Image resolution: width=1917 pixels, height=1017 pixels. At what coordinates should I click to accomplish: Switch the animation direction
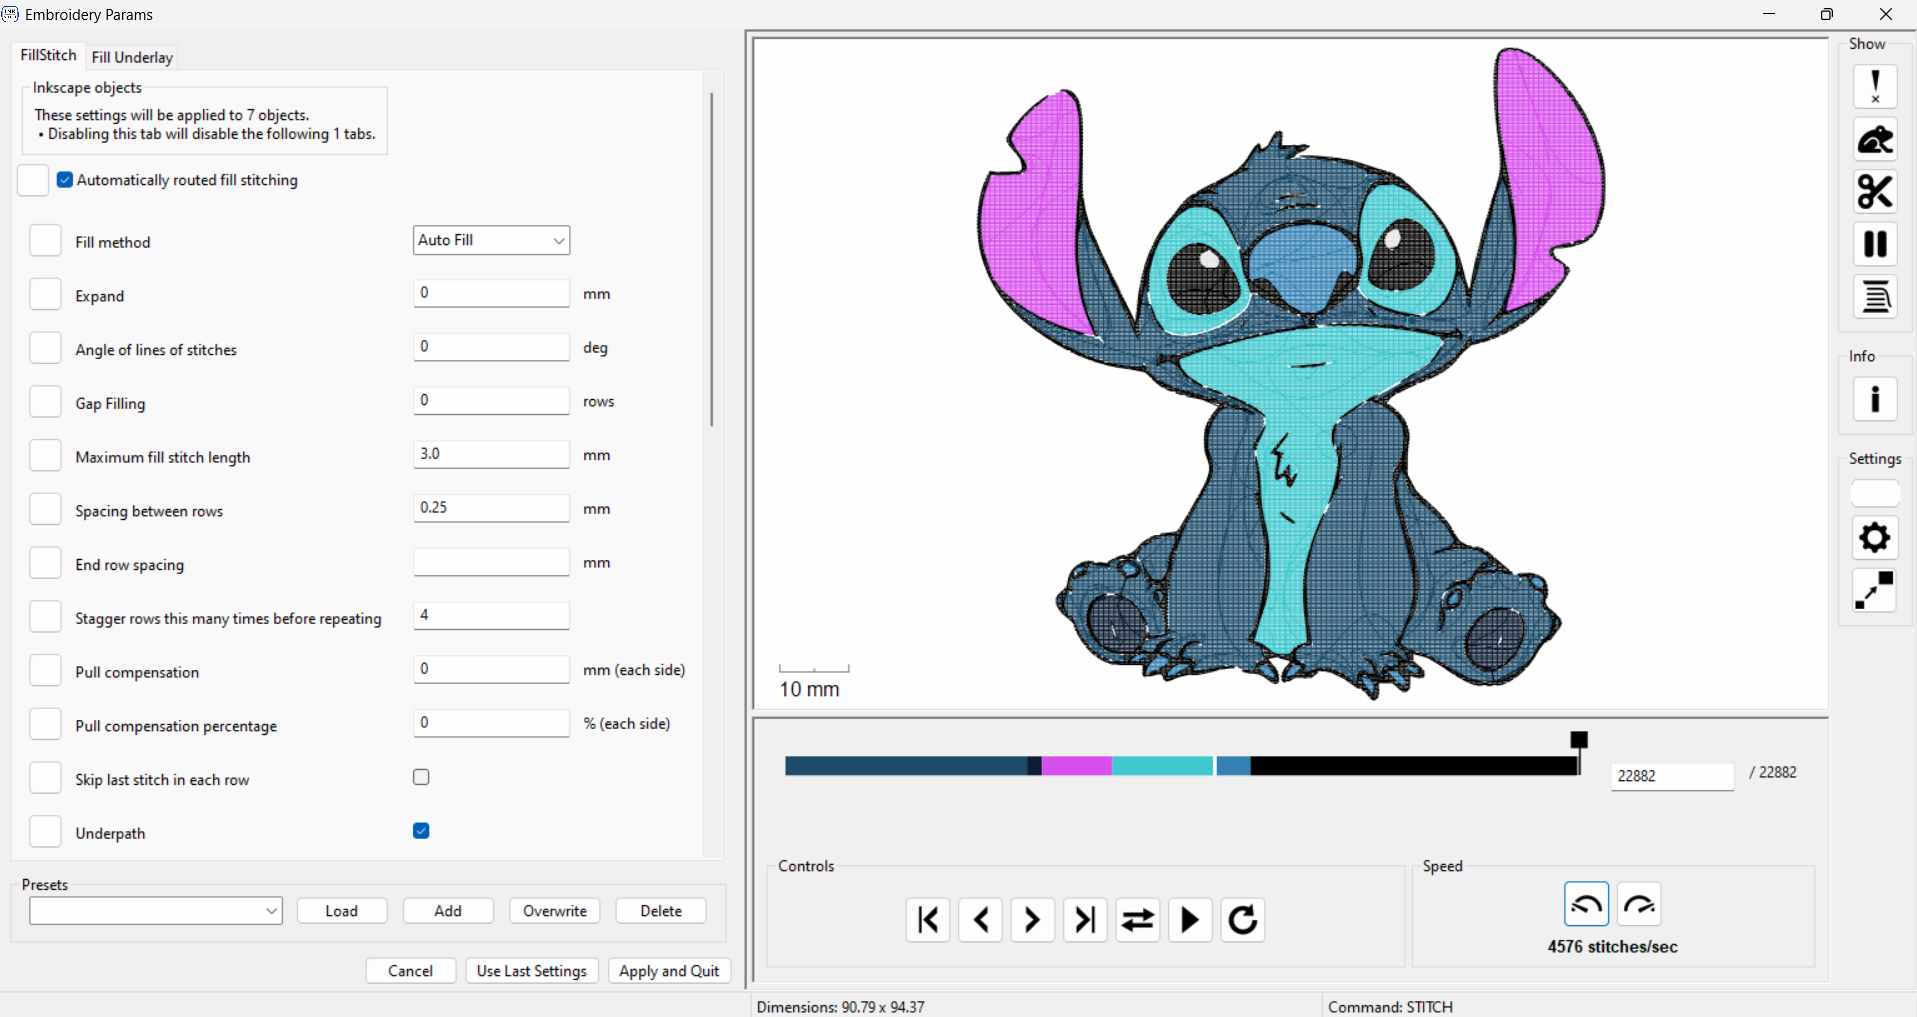(1138, 920)
